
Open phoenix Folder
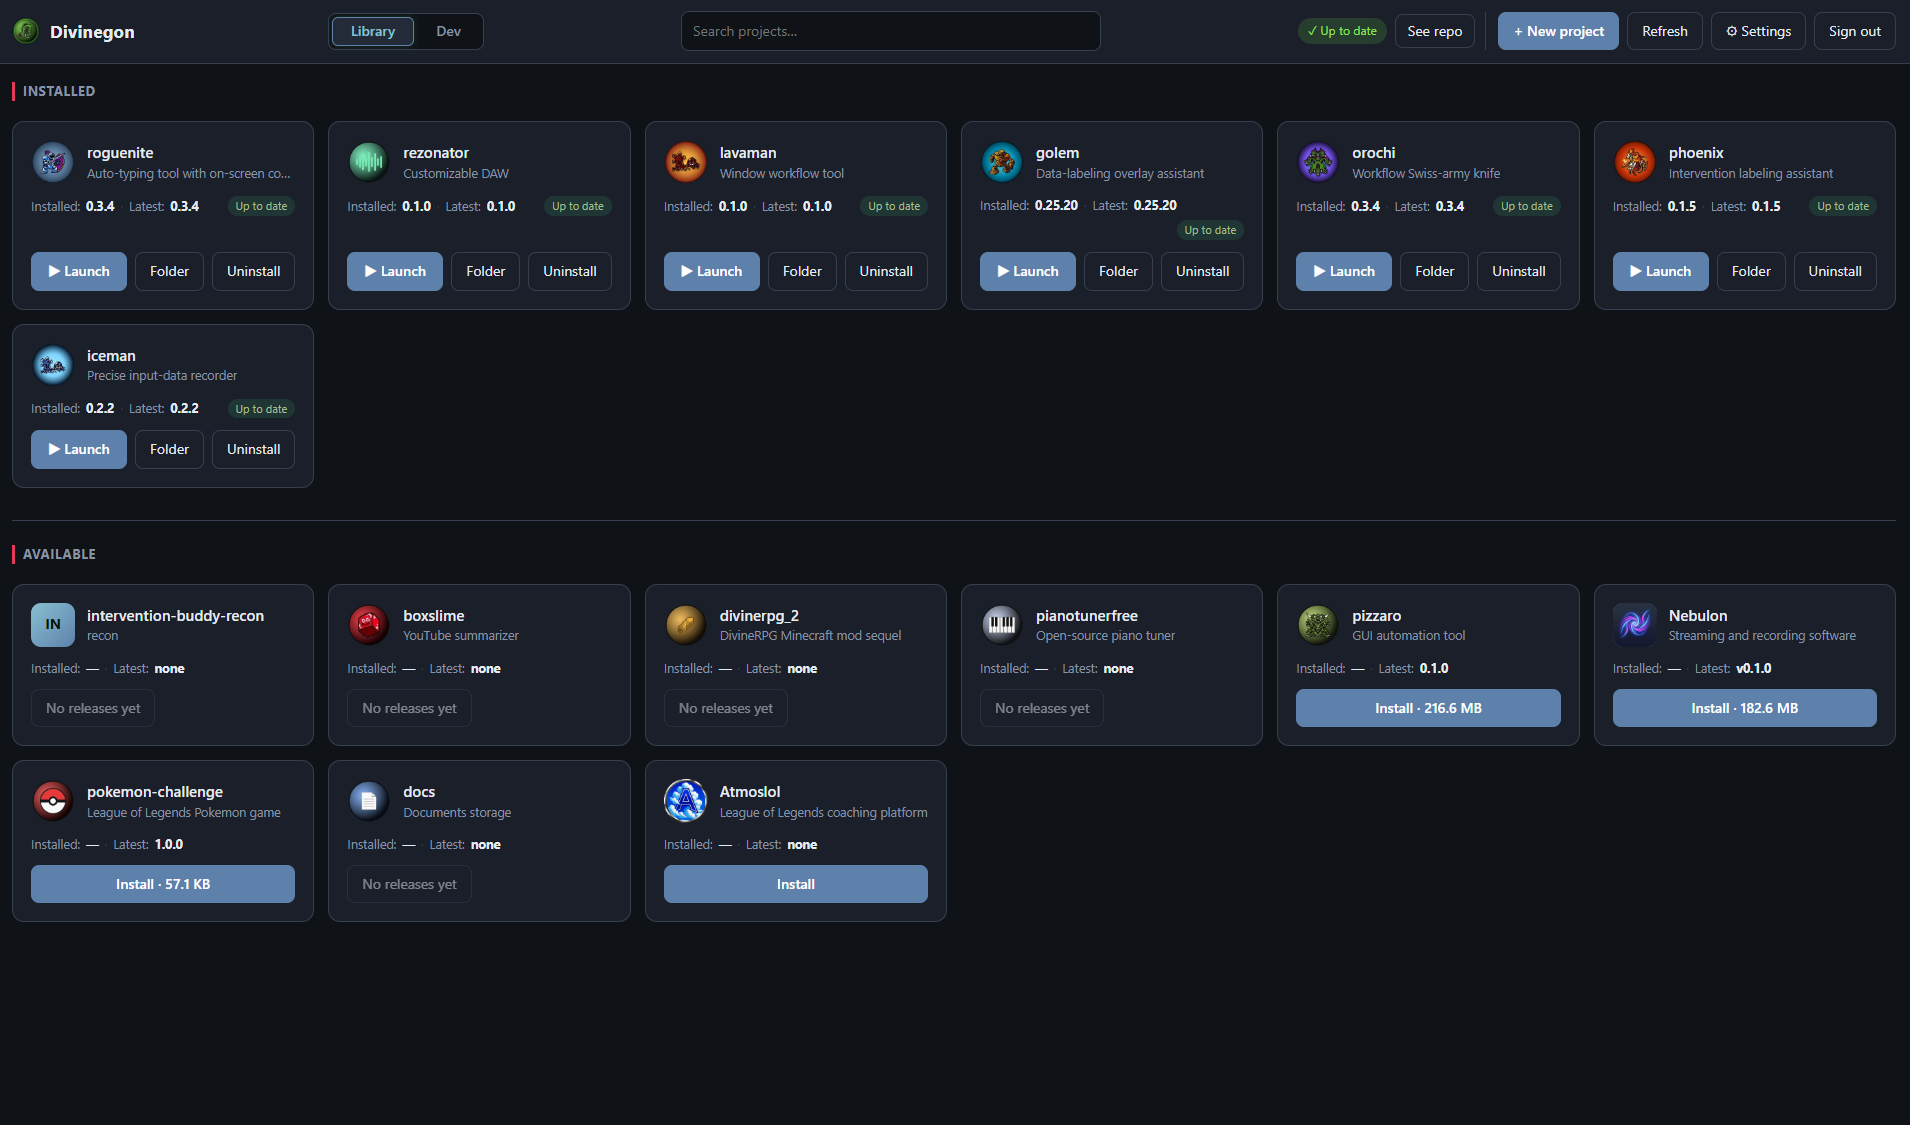pyautogui.click(x=1751, y=271)
